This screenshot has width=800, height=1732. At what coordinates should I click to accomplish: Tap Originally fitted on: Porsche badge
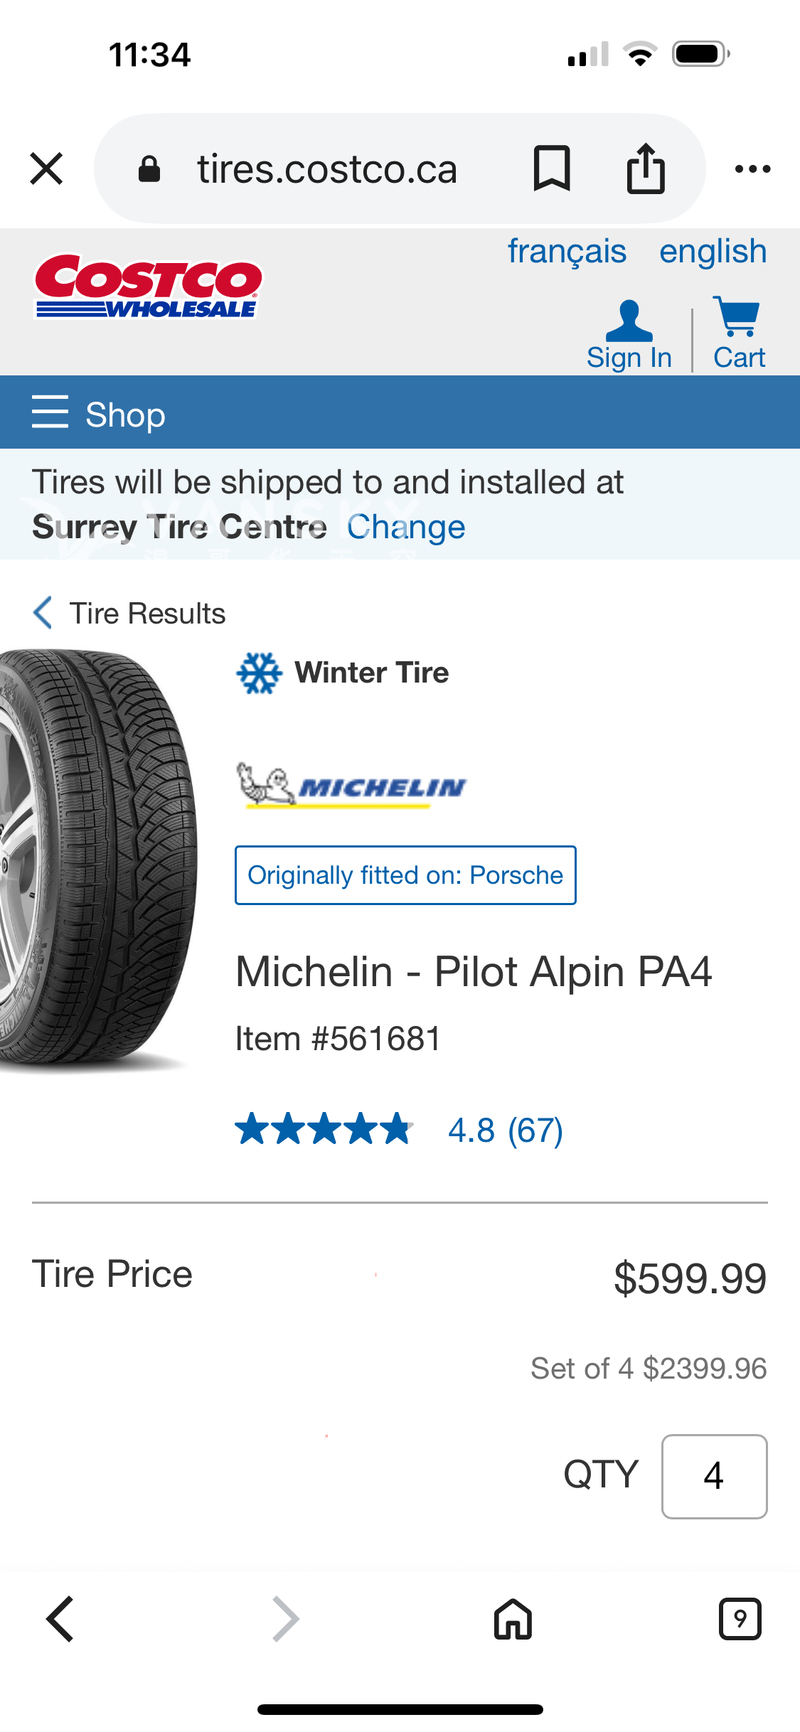point(405,875)
